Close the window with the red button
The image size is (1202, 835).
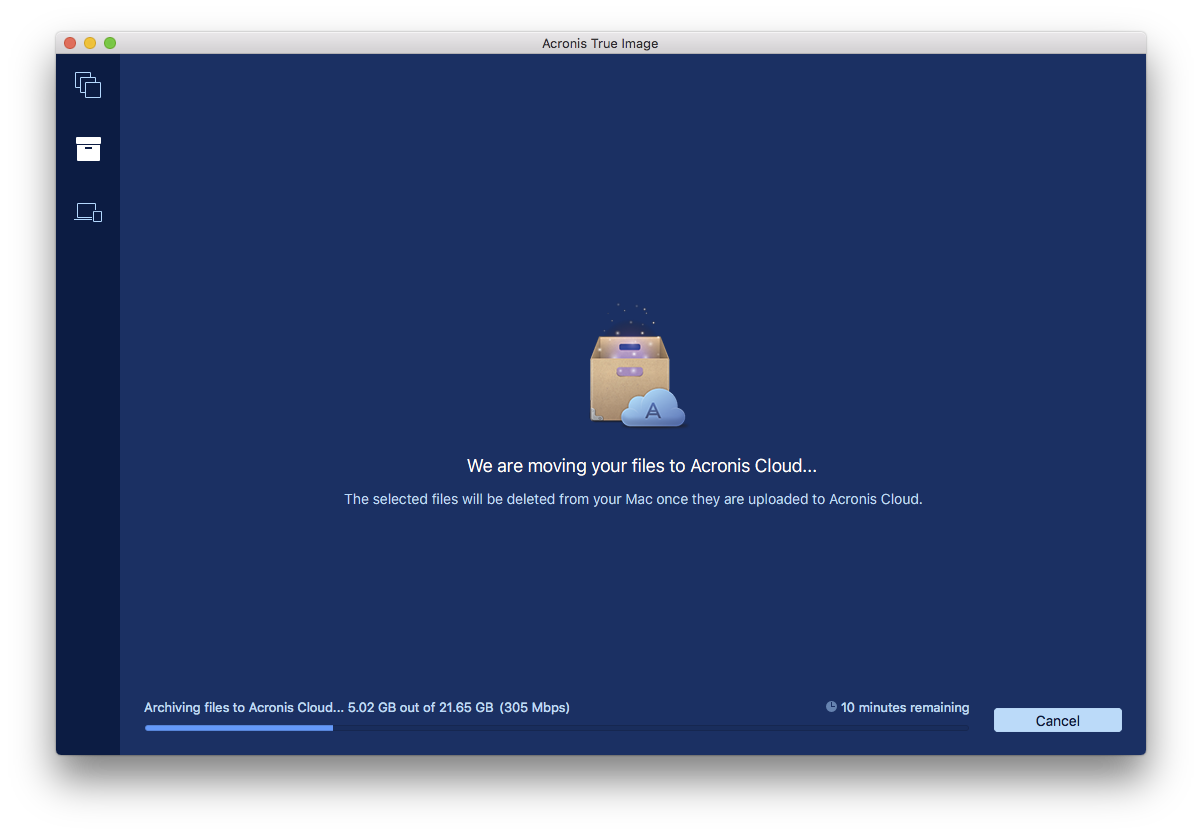[x=70, y=43]
